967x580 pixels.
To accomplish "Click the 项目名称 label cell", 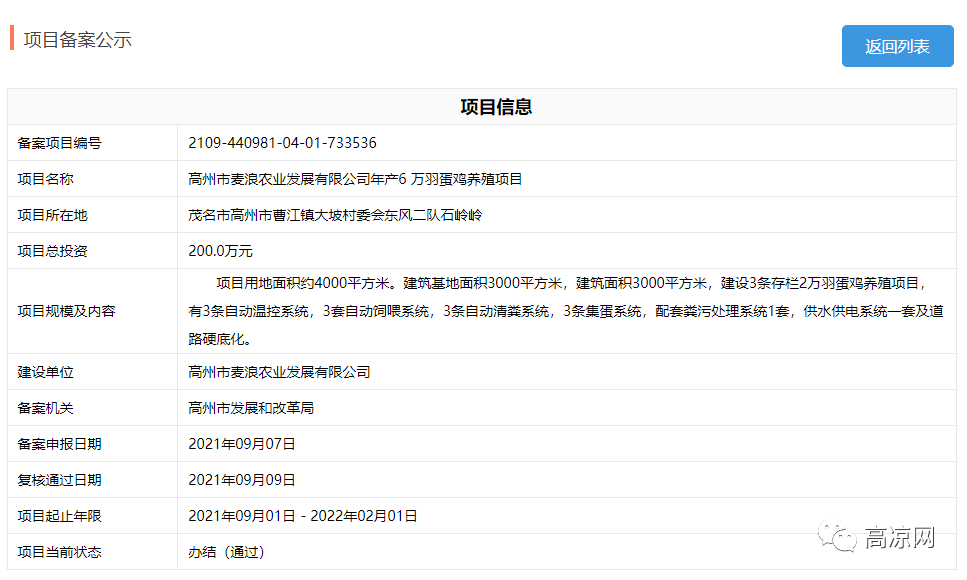I will pyautogui.click(x=93, y=179).
